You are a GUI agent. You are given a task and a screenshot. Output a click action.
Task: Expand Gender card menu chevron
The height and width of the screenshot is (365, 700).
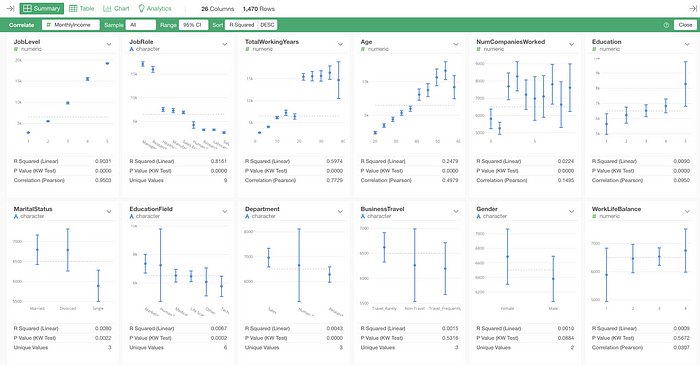[x=571, y=212]
